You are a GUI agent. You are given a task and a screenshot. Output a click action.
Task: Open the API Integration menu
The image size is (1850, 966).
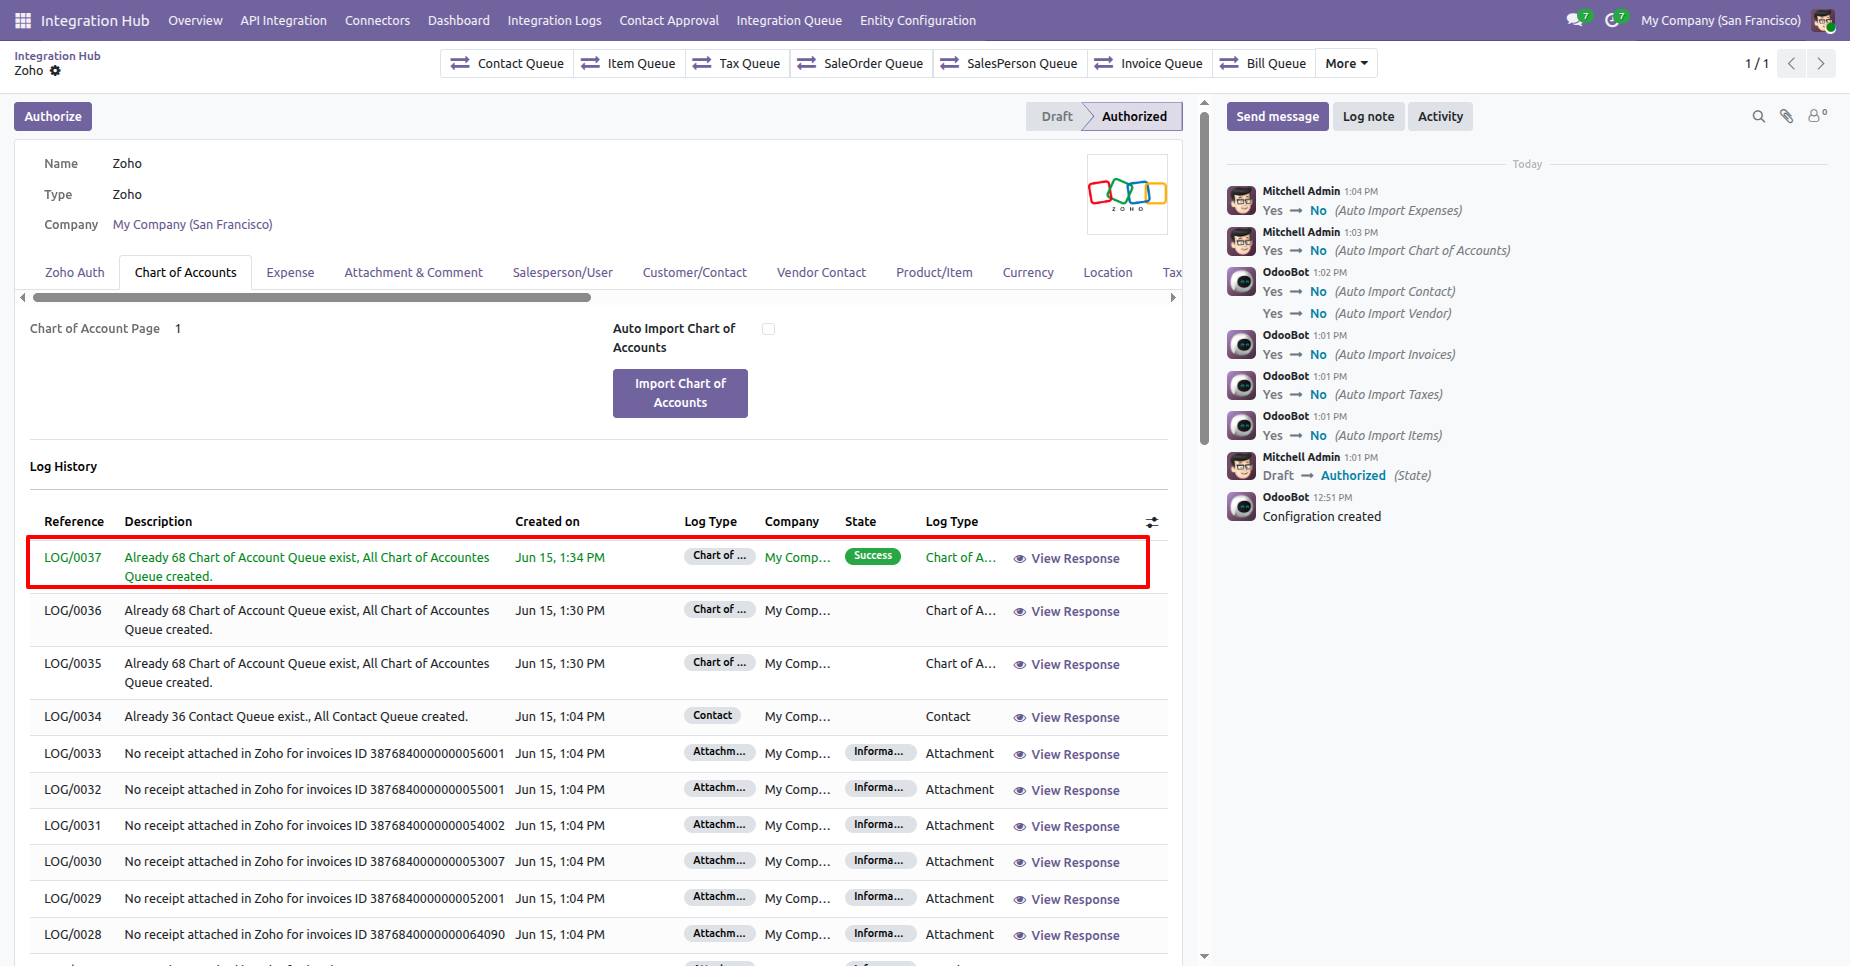pyautogui.click(x=283, y=20)
